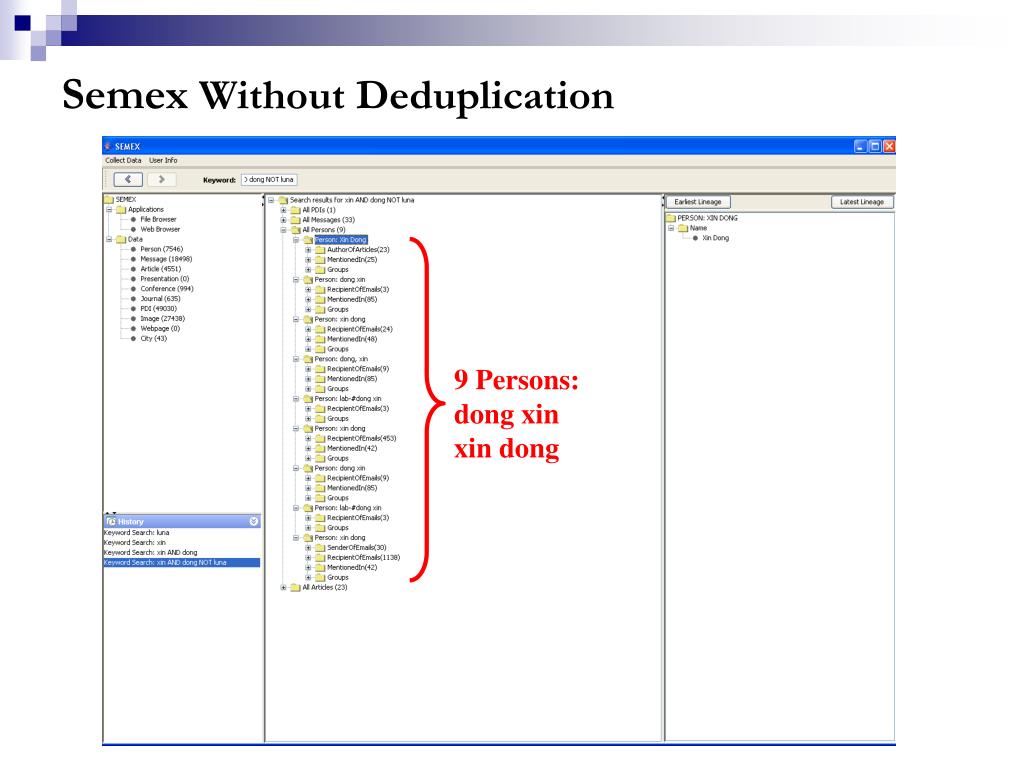Screen dimensions: 1024x768
Task: Expand RecipientOfEmails(453) node
Action: coord(308,439)
